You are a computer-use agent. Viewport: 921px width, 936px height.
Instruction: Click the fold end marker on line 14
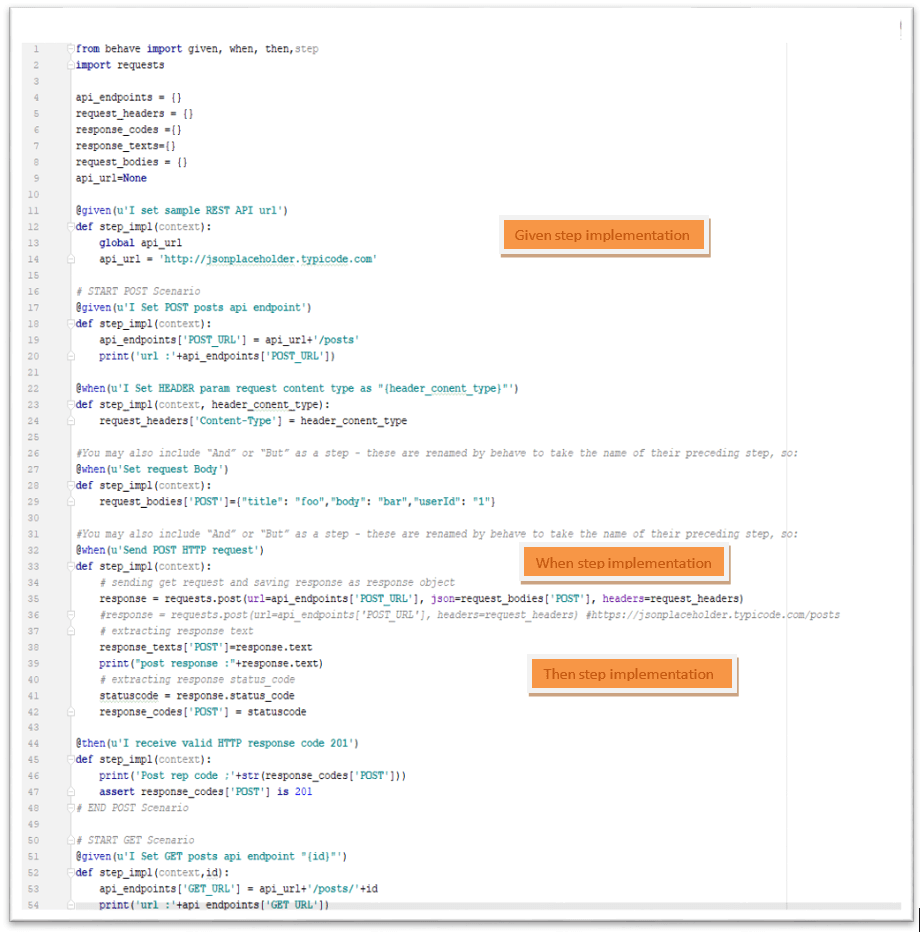[70, 259]
